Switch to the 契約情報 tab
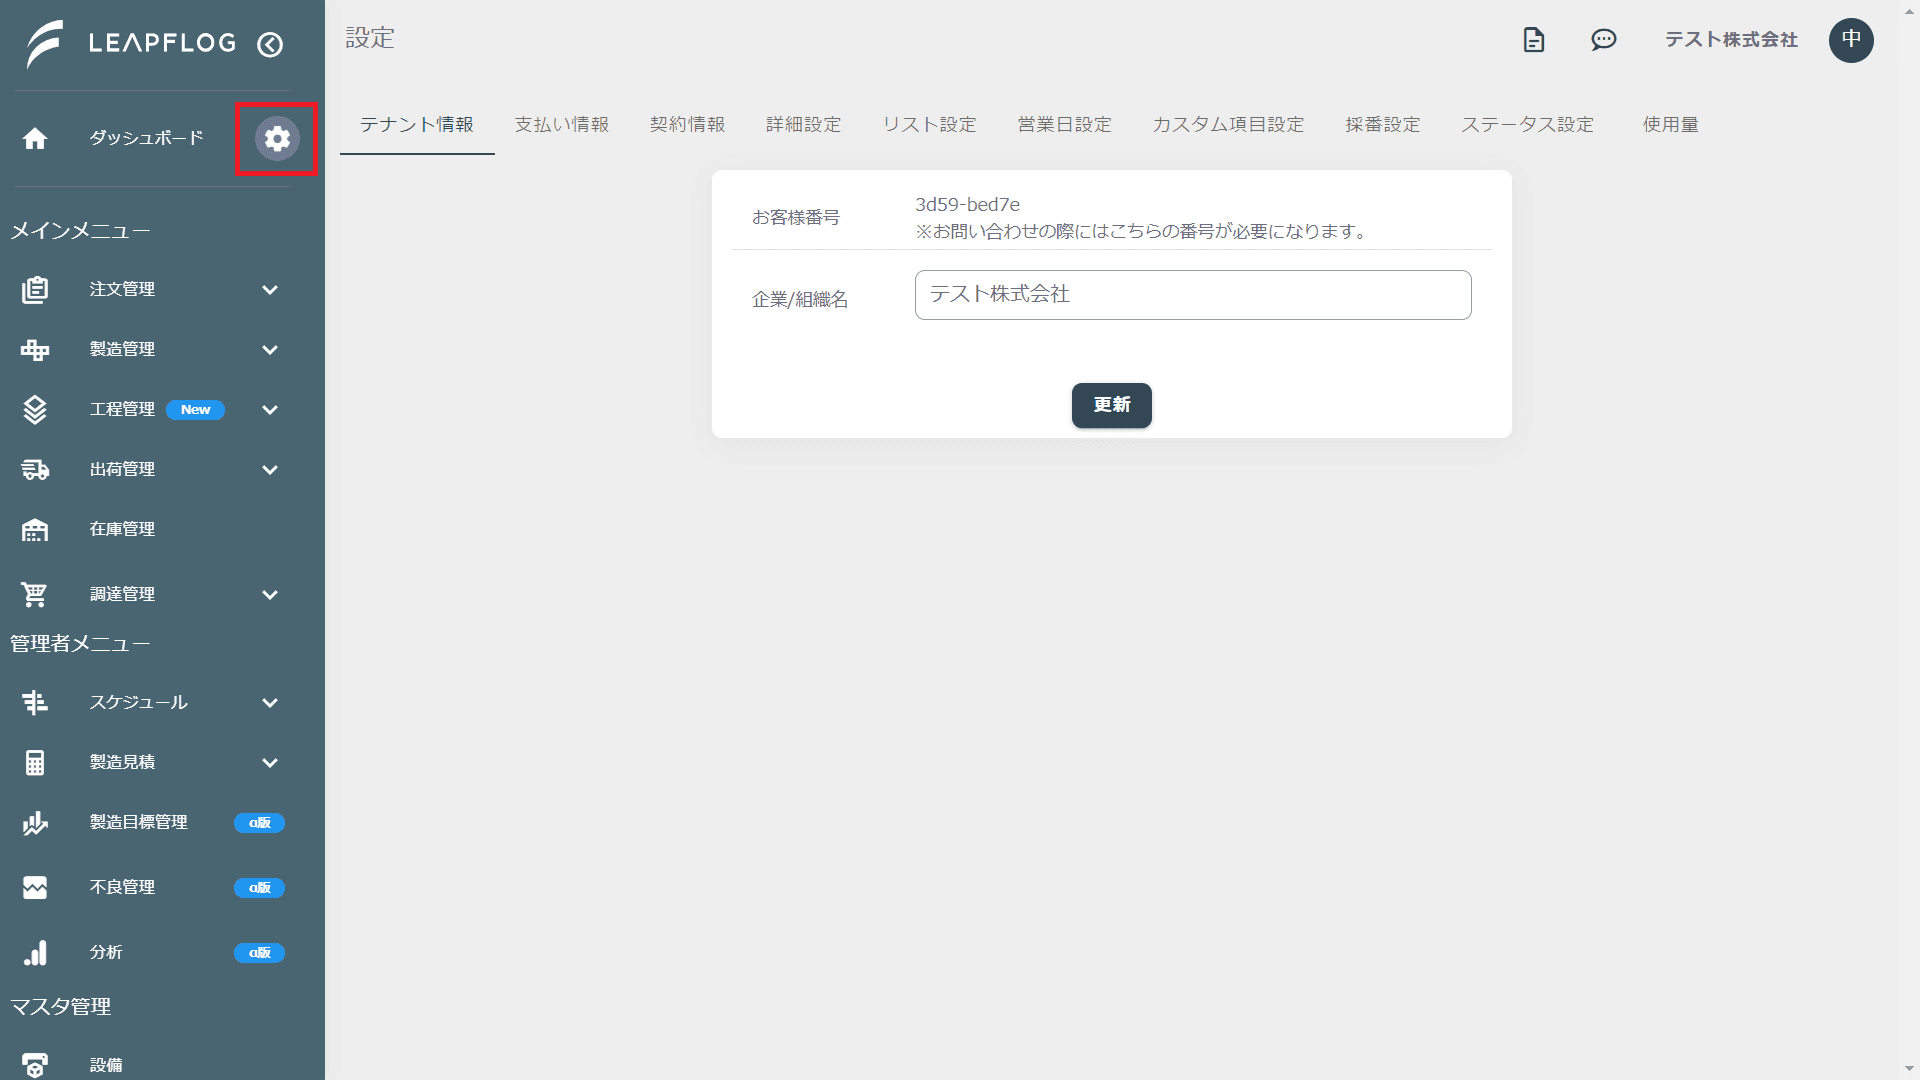The width and height of the screenshot is (1920, 1080). [x=688, y=125]
